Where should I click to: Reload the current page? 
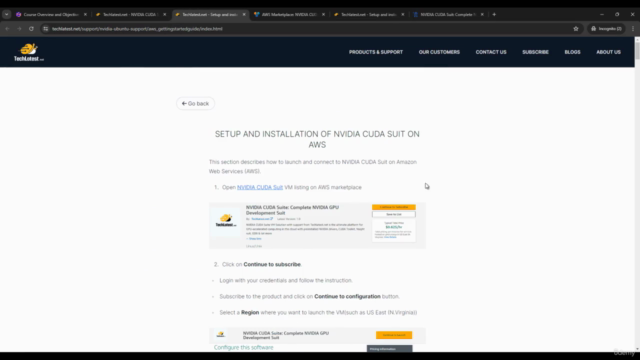31,29
